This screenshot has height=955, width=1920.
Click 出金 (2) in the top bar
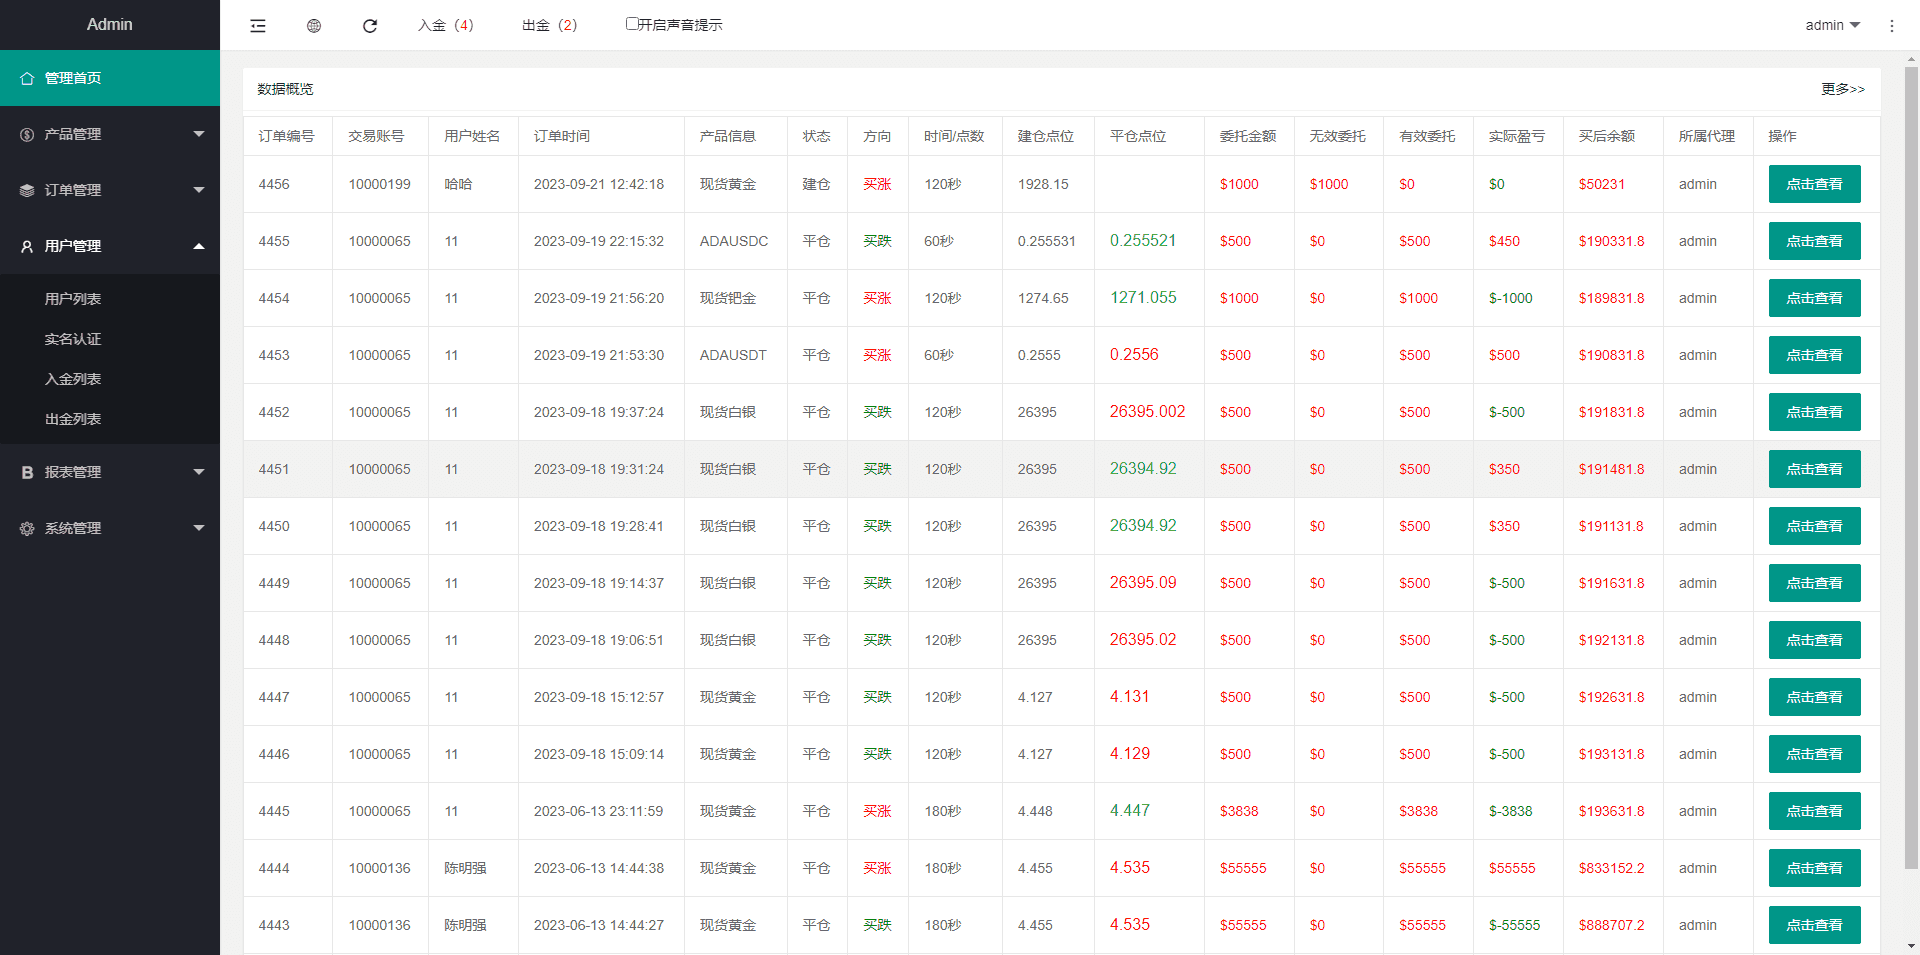pos(550,25)
